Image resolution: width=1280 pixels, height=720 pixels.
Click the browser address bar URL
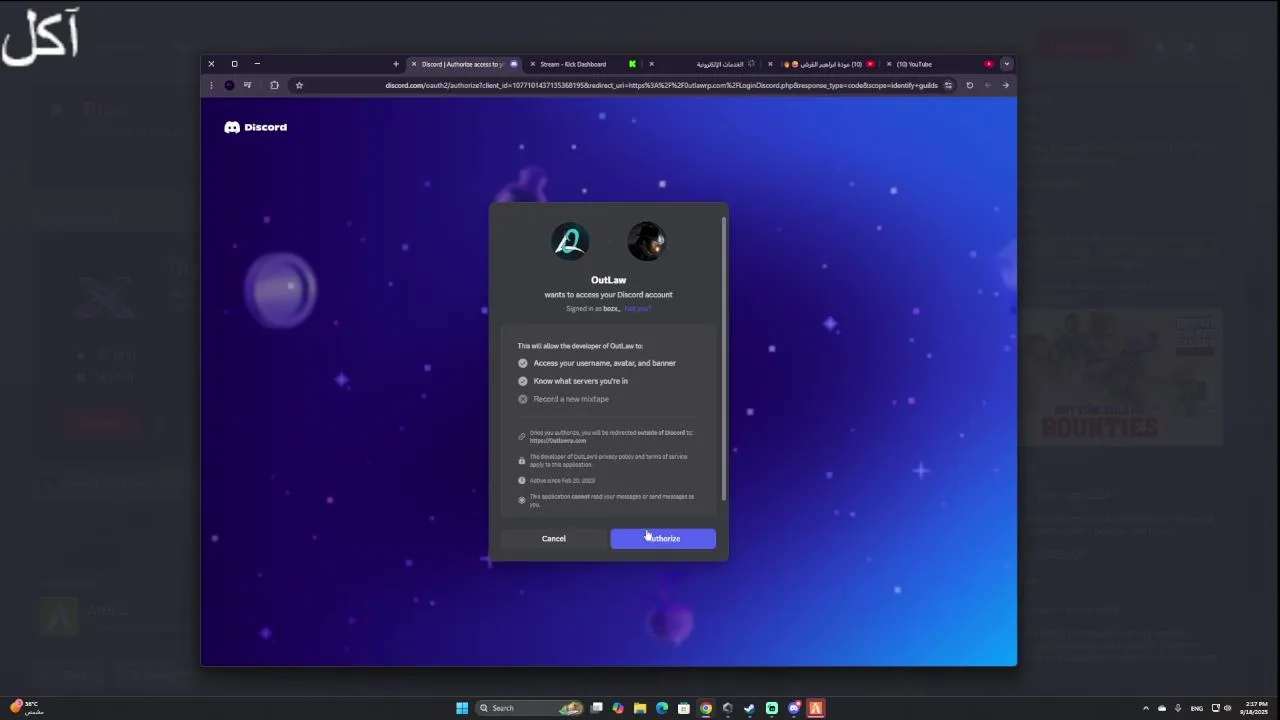coord(662,85)
